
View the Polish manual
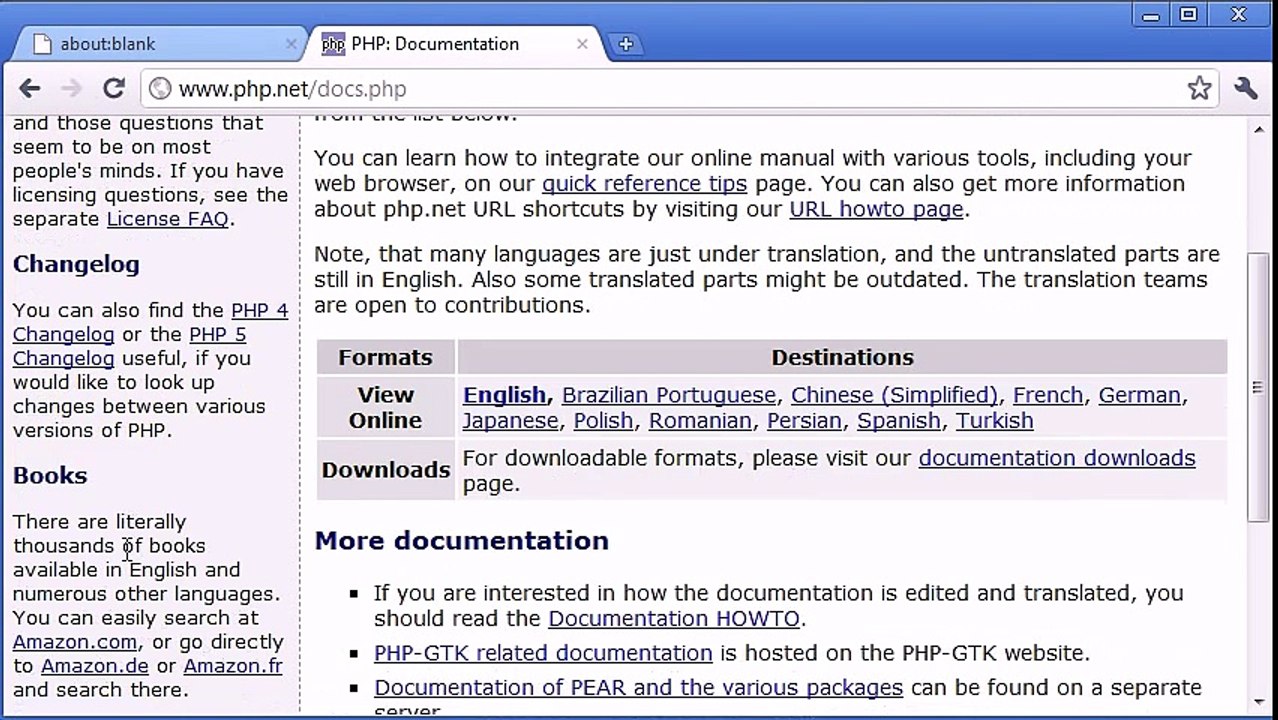click(603, 421)
